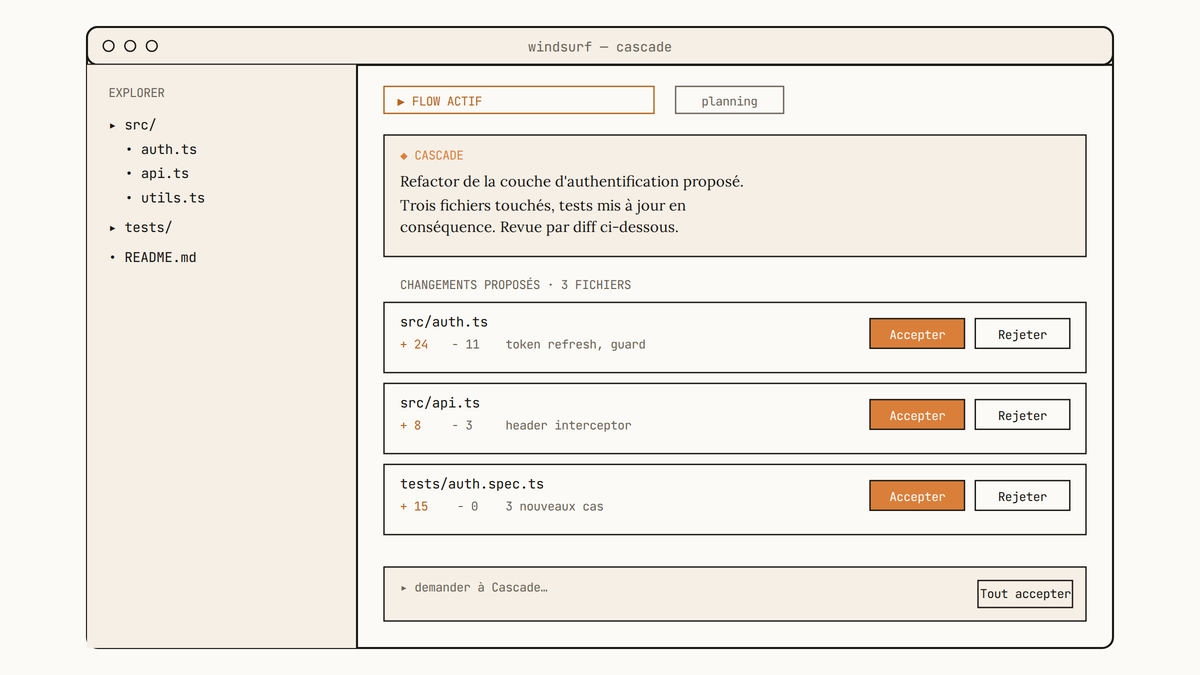Click the src/auth.ts file name
The image size is (1200, 675).
point(444,322)
